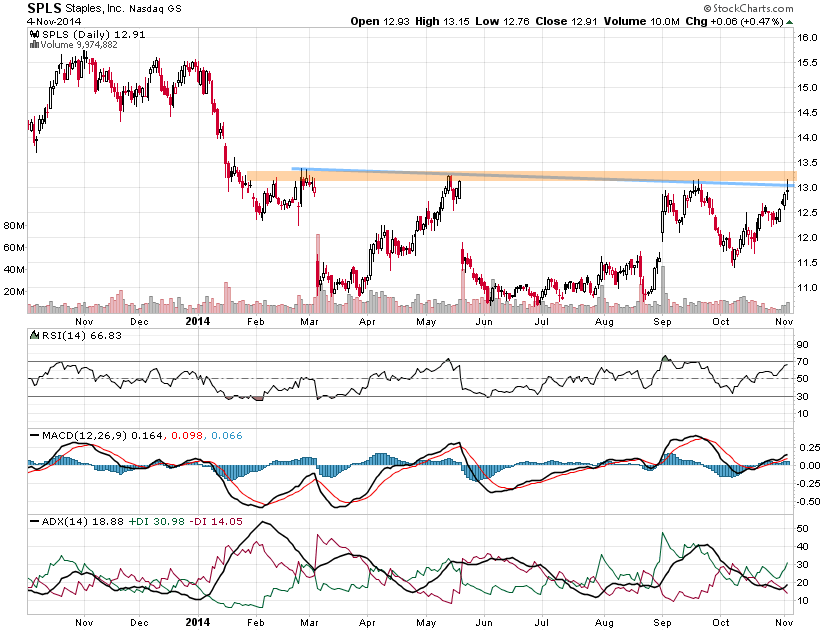
Task: Click the 11.5 price axis label
Action: tap(807, 262)
